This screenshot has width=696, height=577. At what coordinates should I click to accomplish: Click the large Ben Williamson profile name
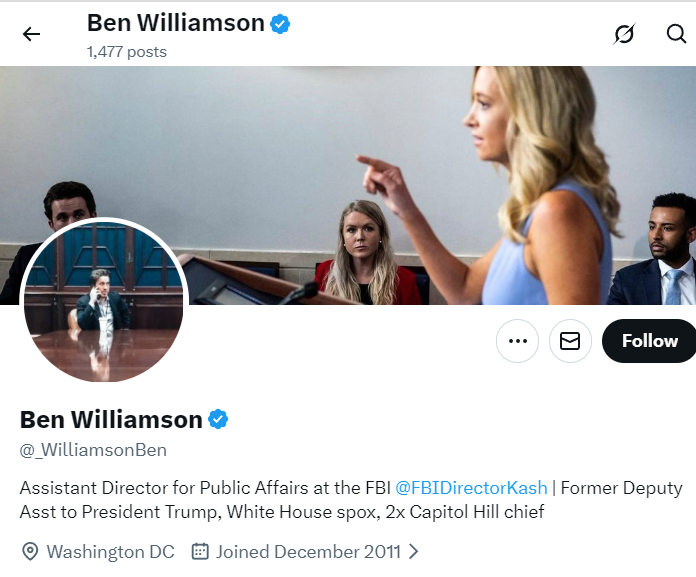tap(111, 419)
